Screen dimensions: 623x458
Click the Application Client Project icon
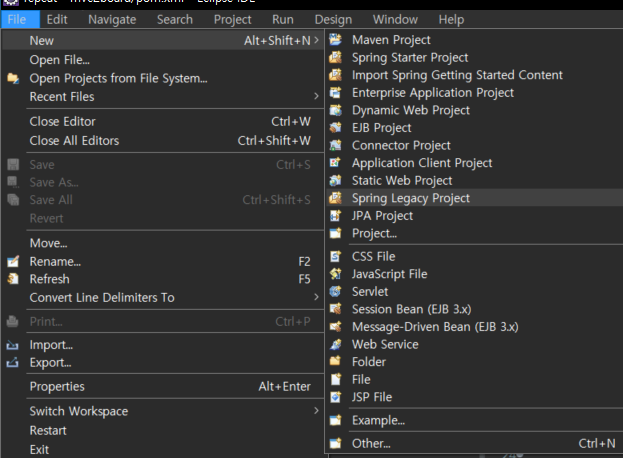(x=335, y=163)
